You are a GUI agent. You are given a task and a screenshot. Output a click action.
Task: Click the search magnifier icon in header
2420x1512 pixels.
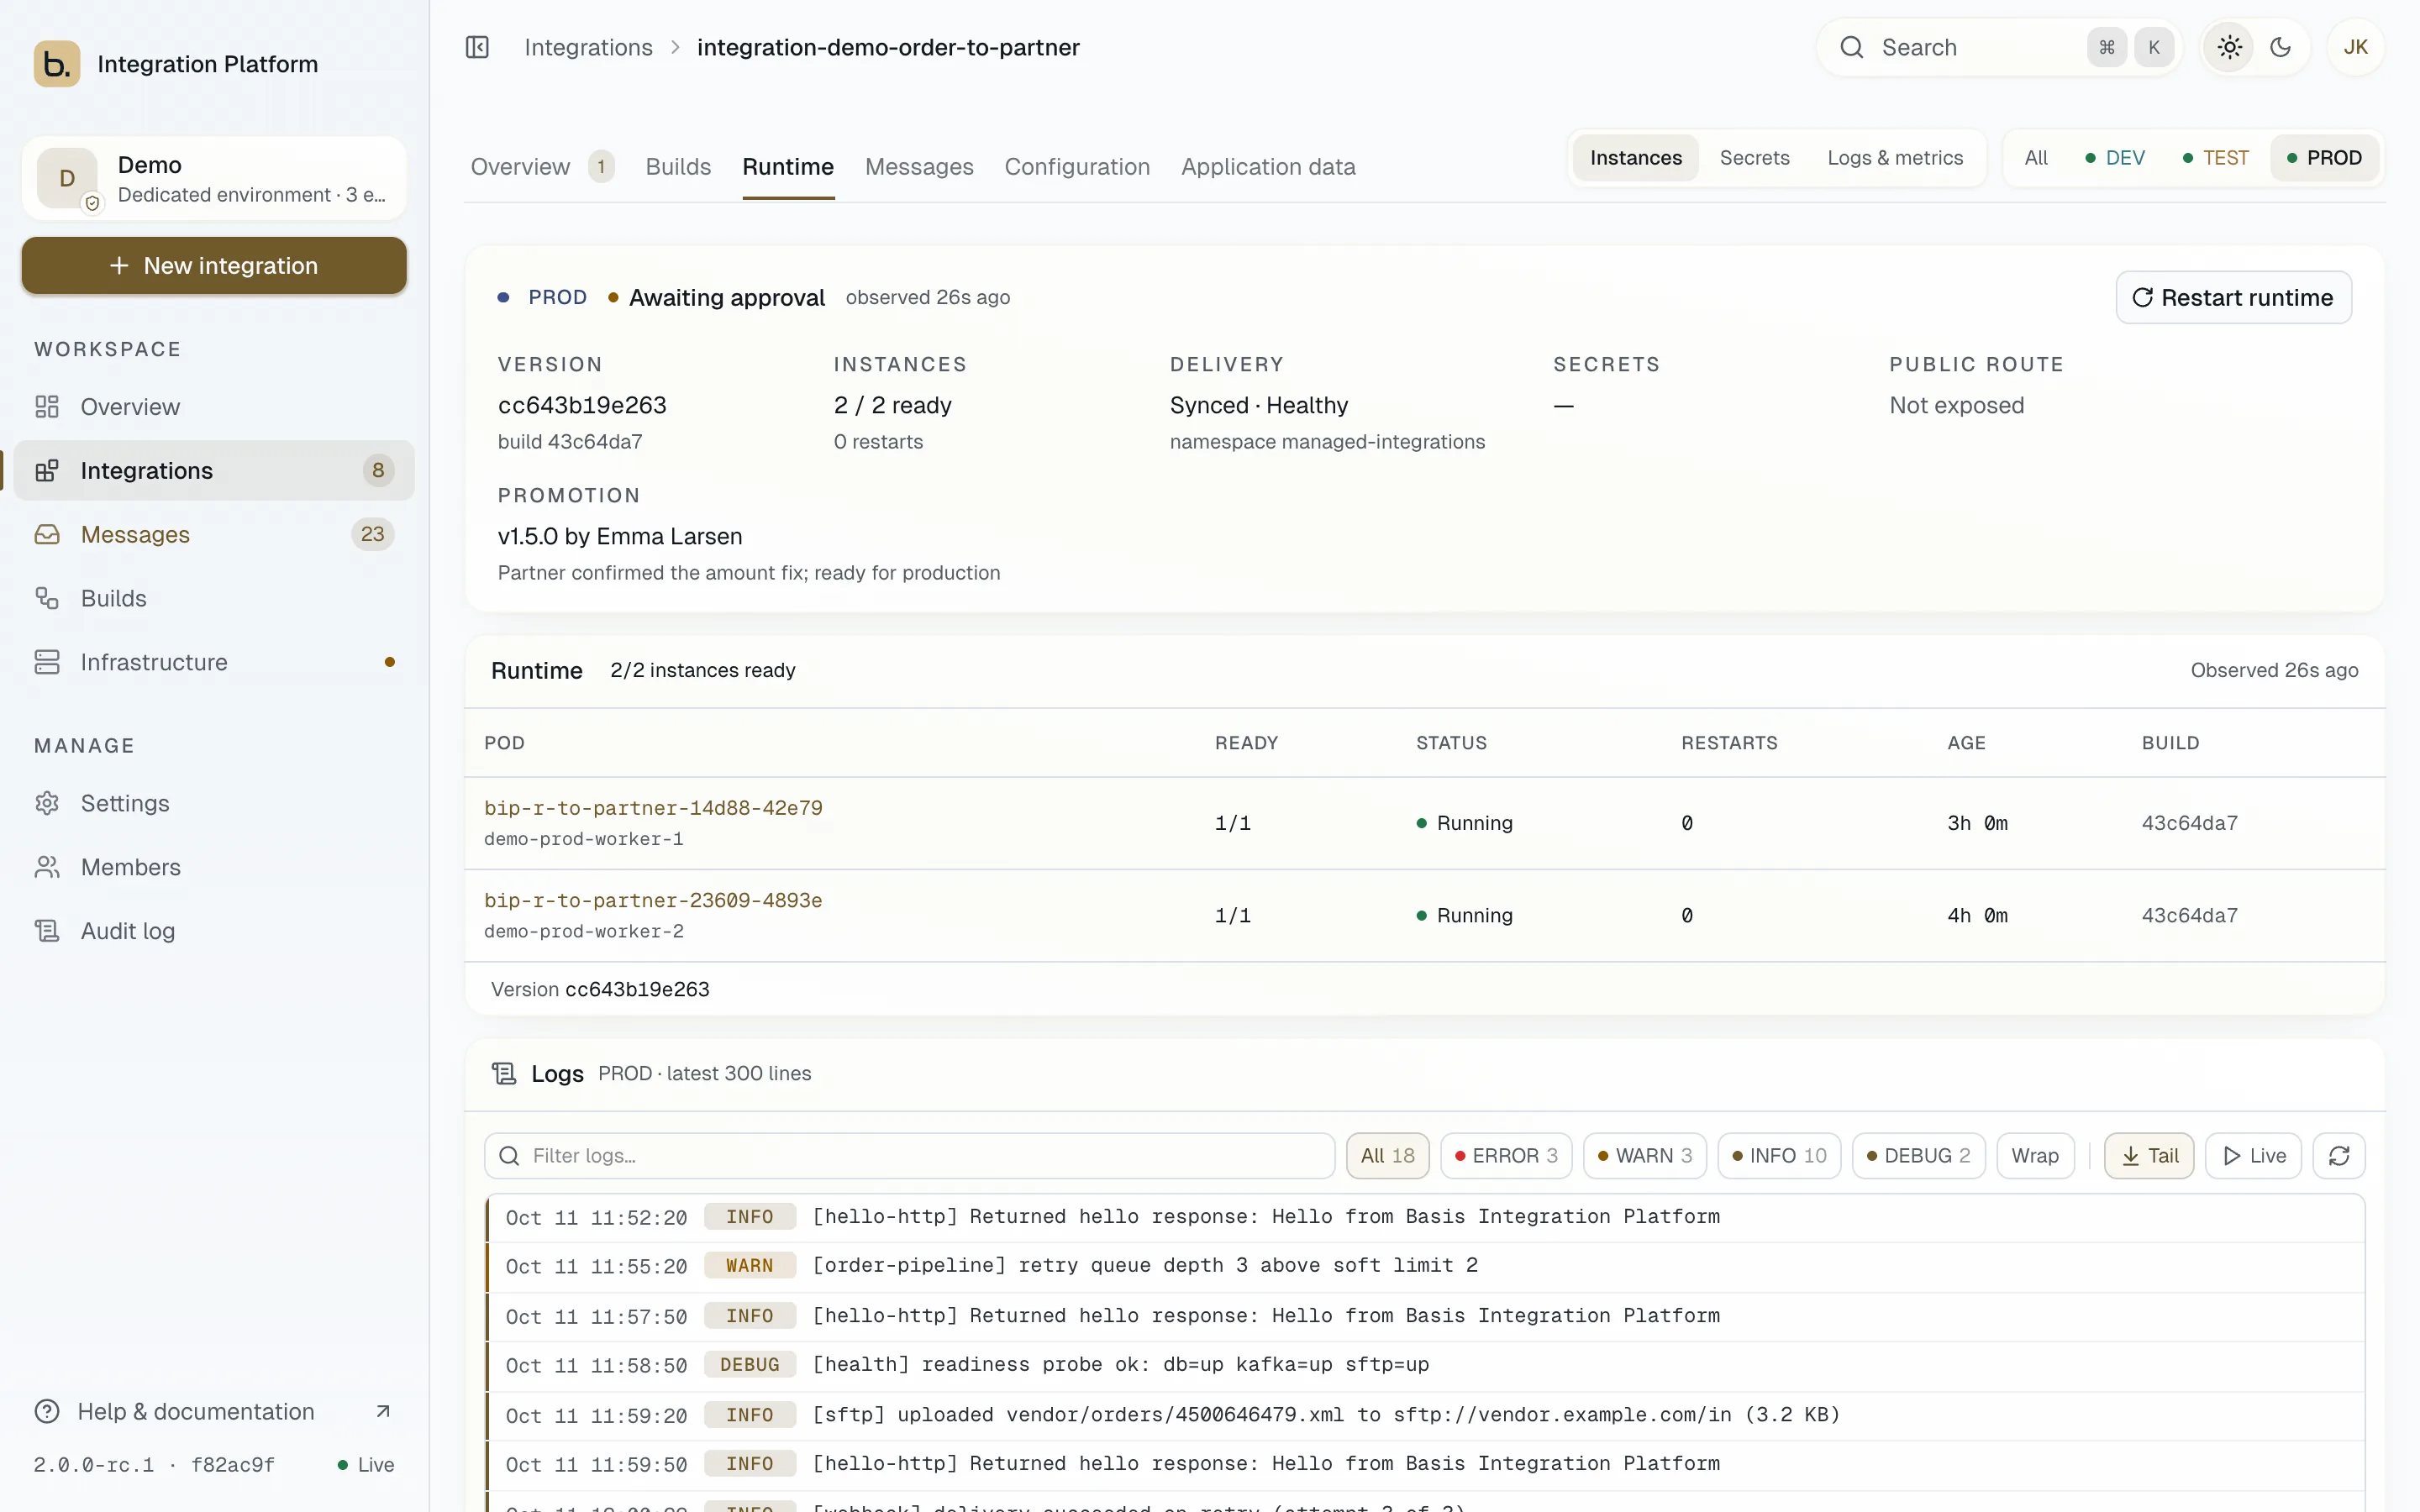[1852, 47]
